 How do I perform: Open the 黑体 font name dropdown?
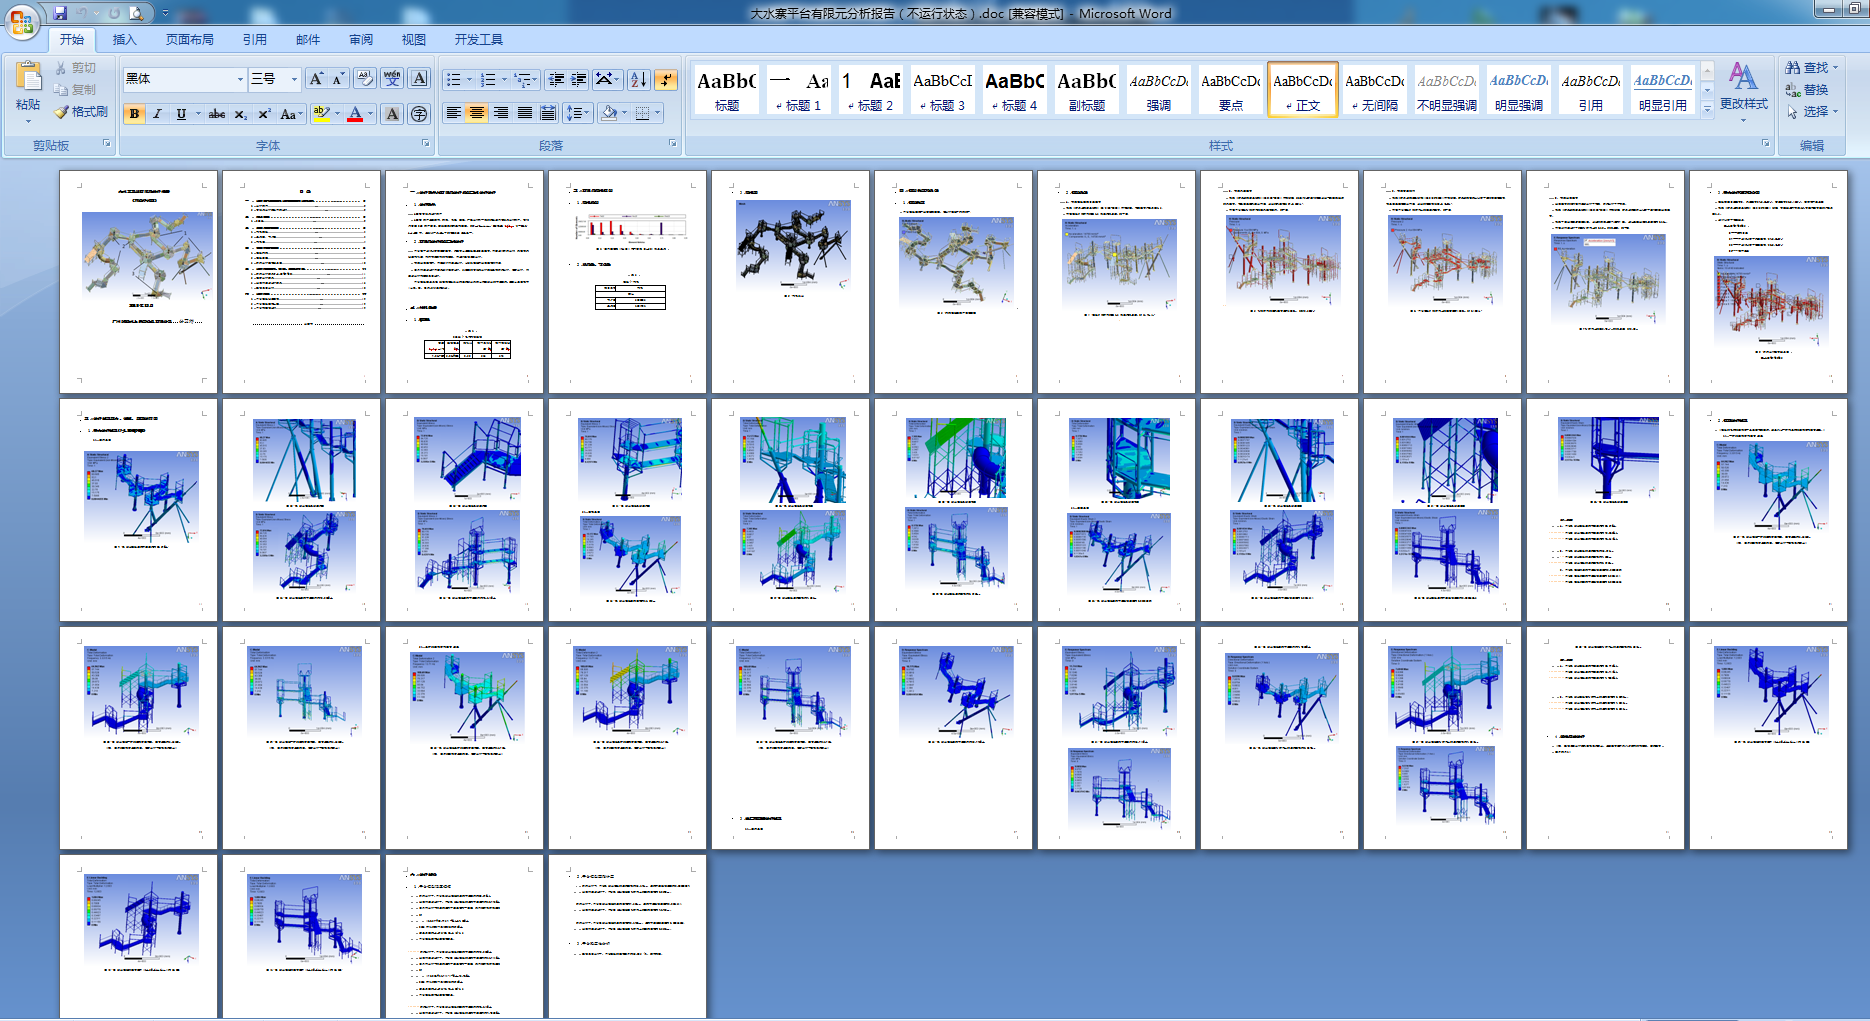click(240, 79)
